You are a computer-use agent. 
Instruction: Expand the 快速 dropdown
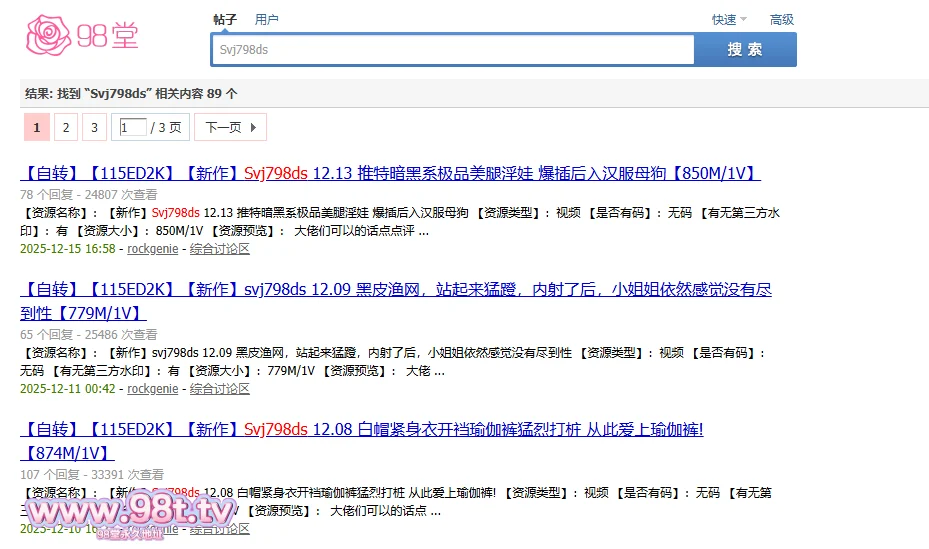tap(729, 20)
